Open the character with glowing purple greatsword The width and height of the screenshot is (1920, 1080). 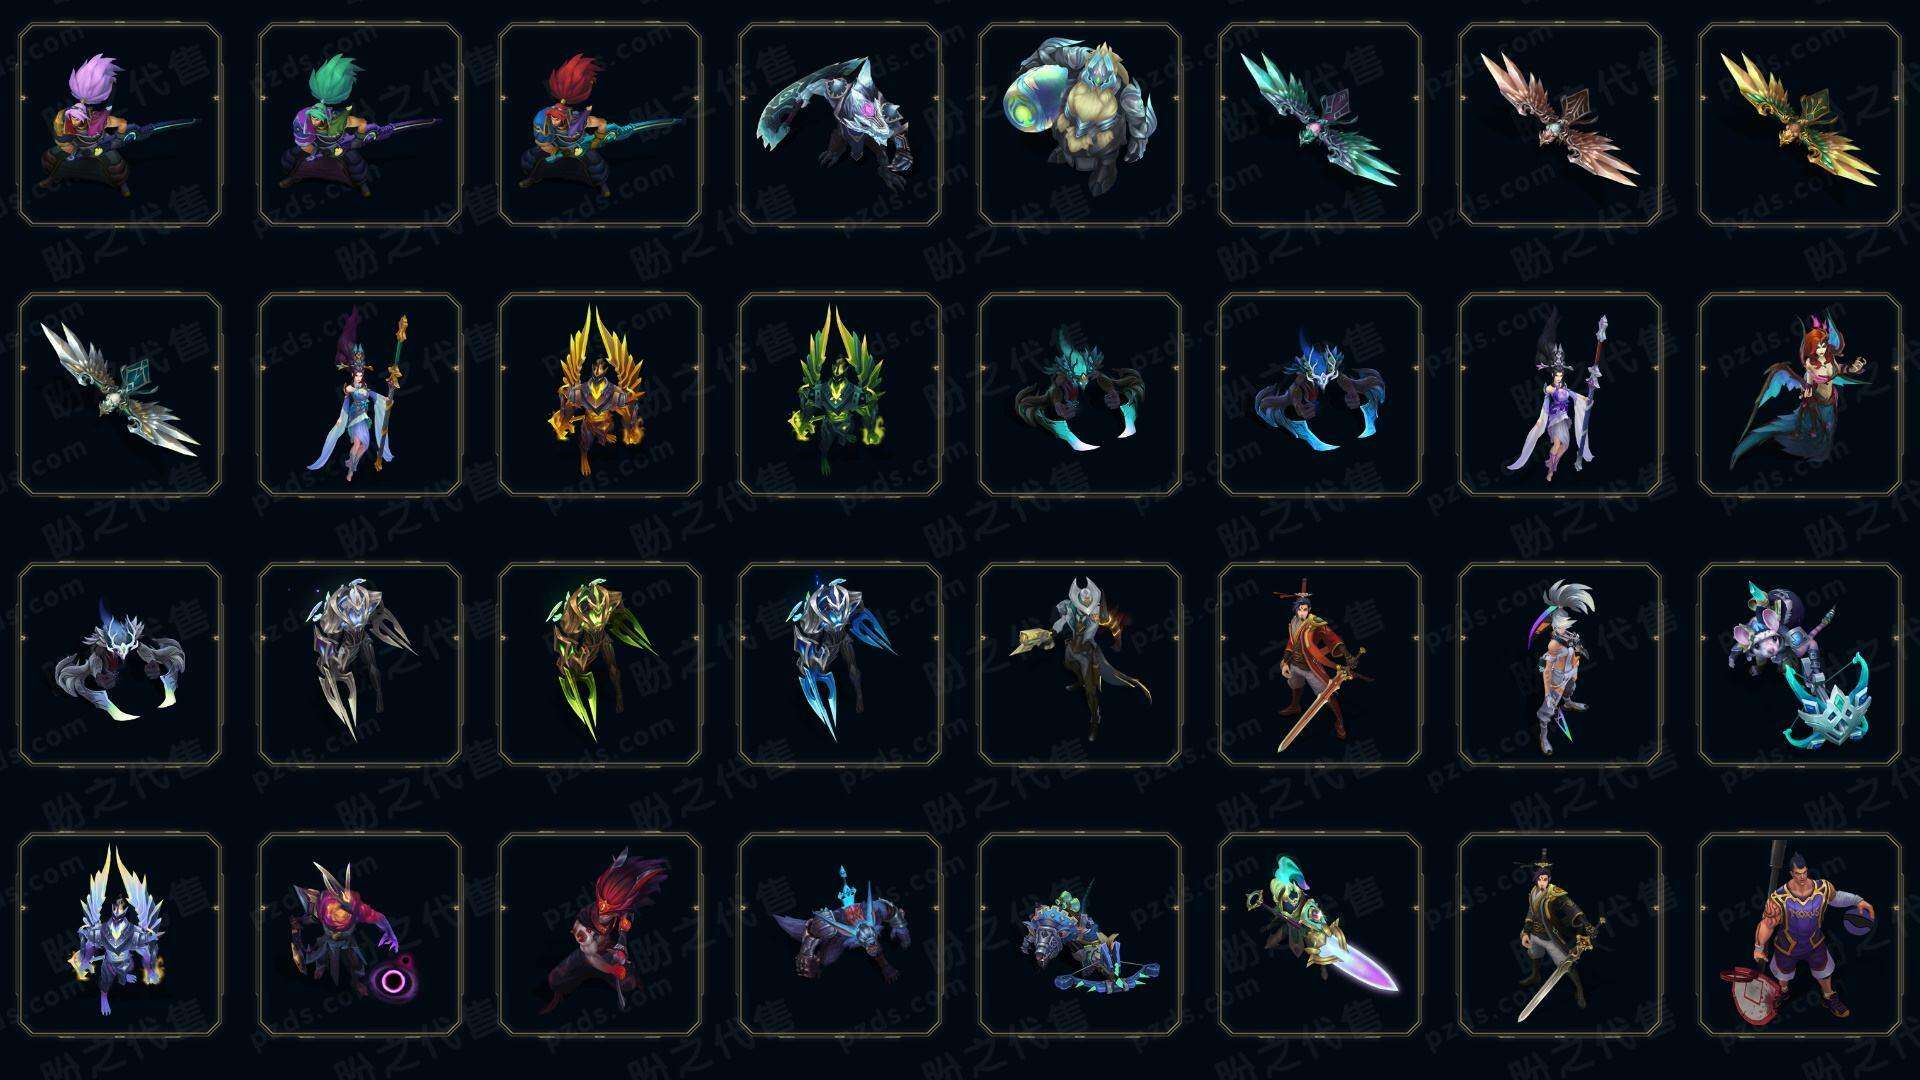(x=1320, y=934)
